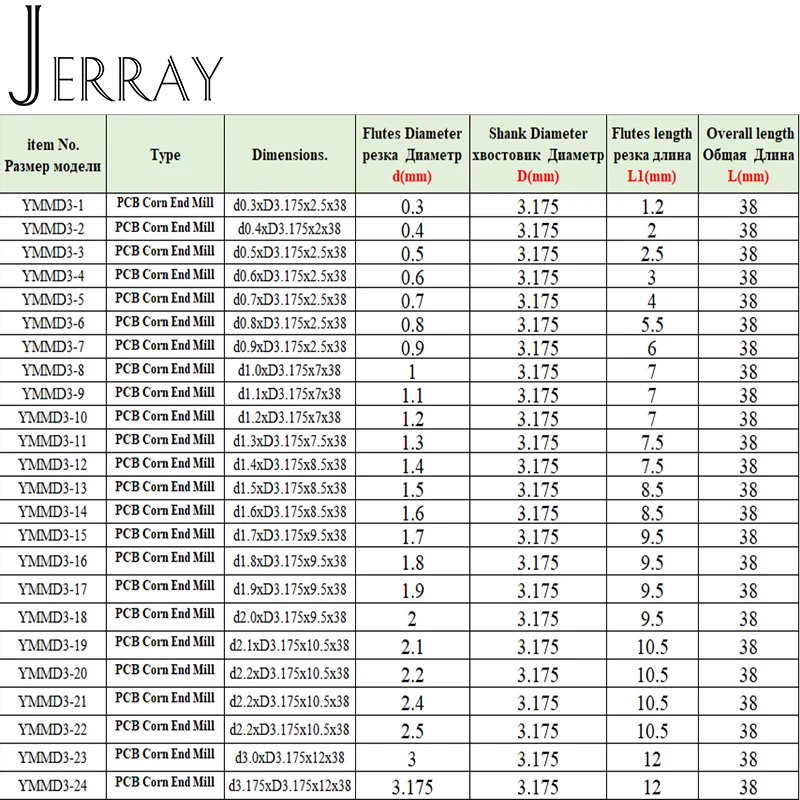This screenshot has height=800, width=800.
Task: Click the 'Shank Diameter' header cell
Action: point(538,154)
